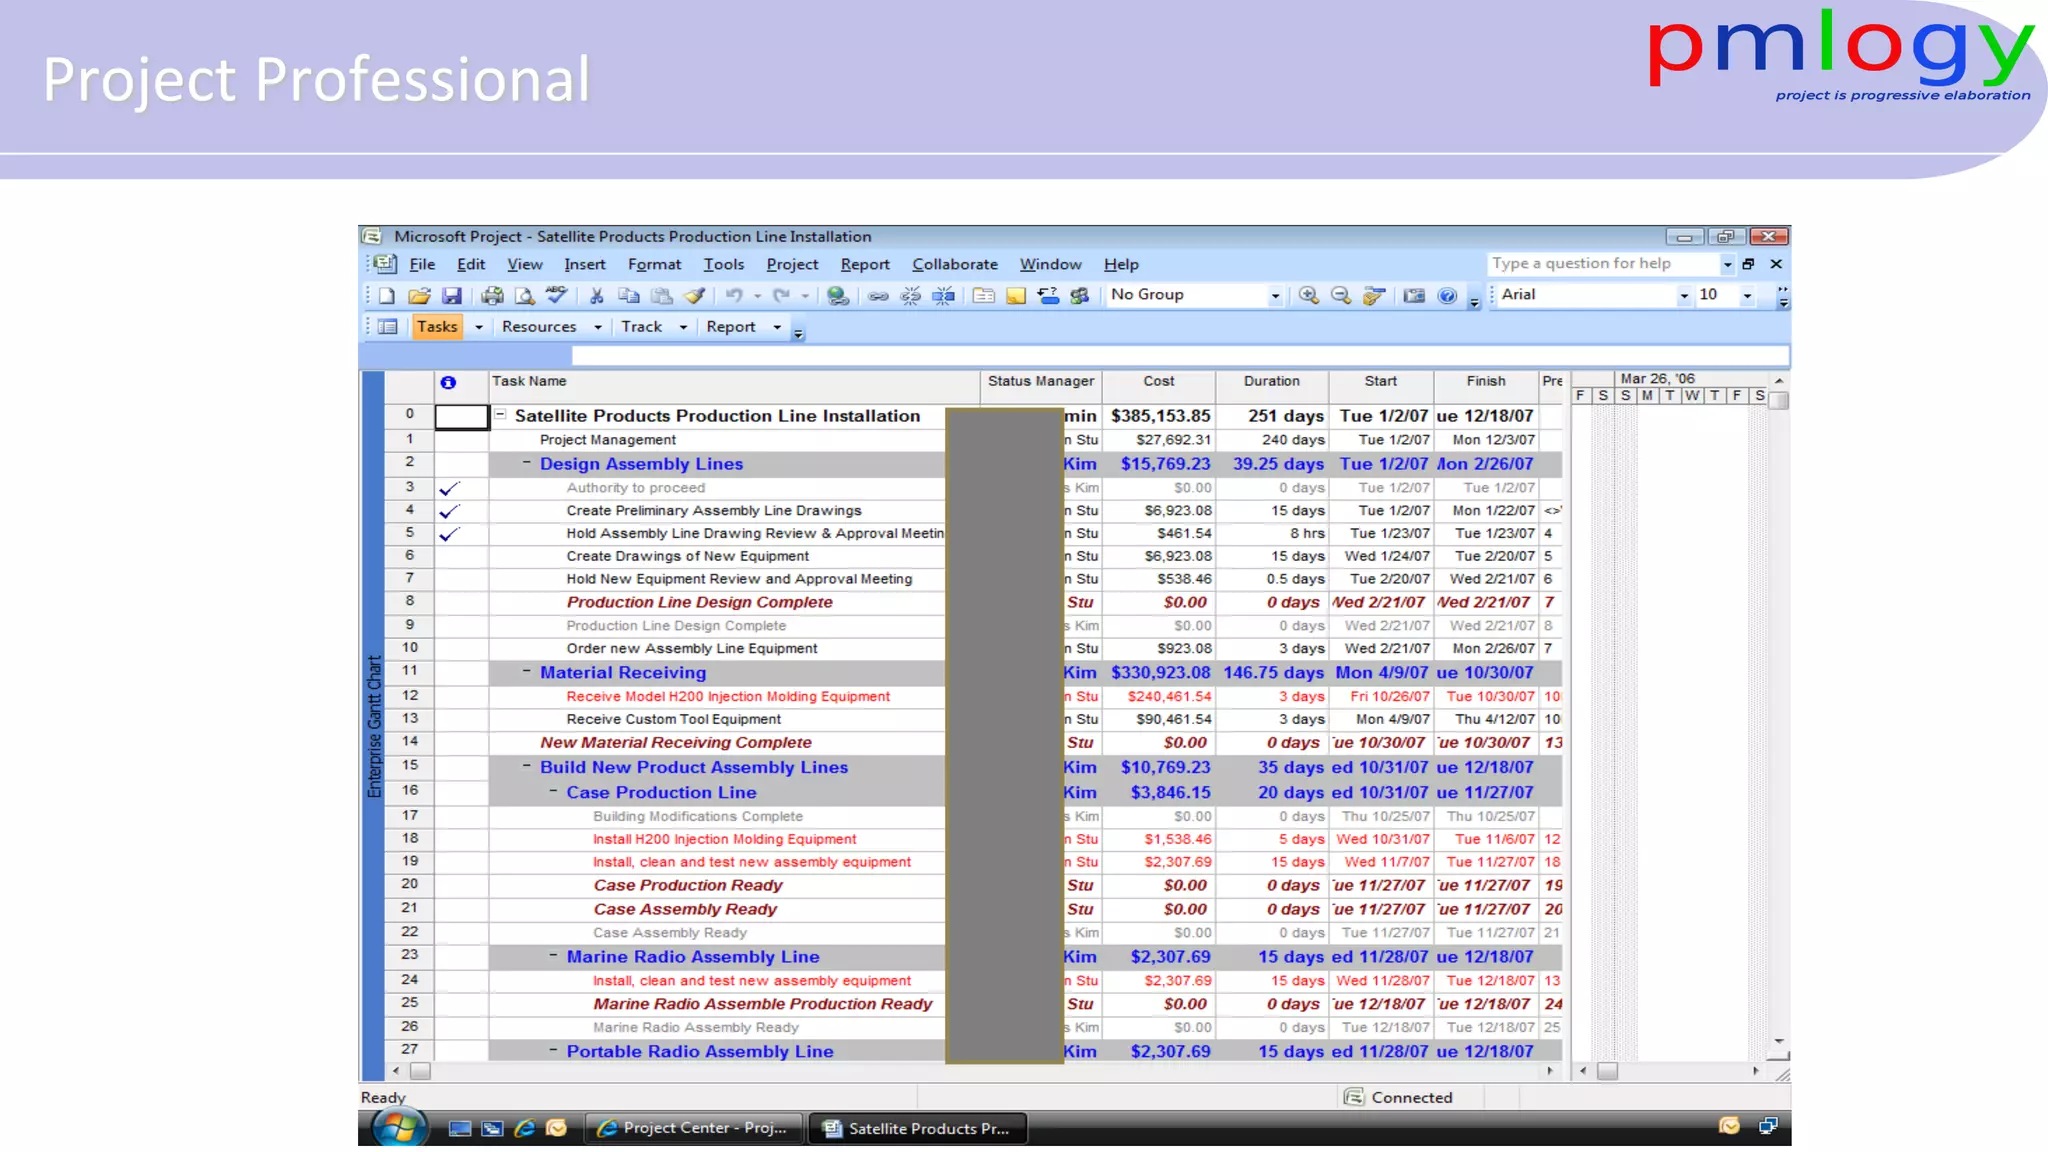Collapse the Portable Radio Assembly Line subgroup
The height and width of the screenshot is (1152, 2048).
(553, 1050)
